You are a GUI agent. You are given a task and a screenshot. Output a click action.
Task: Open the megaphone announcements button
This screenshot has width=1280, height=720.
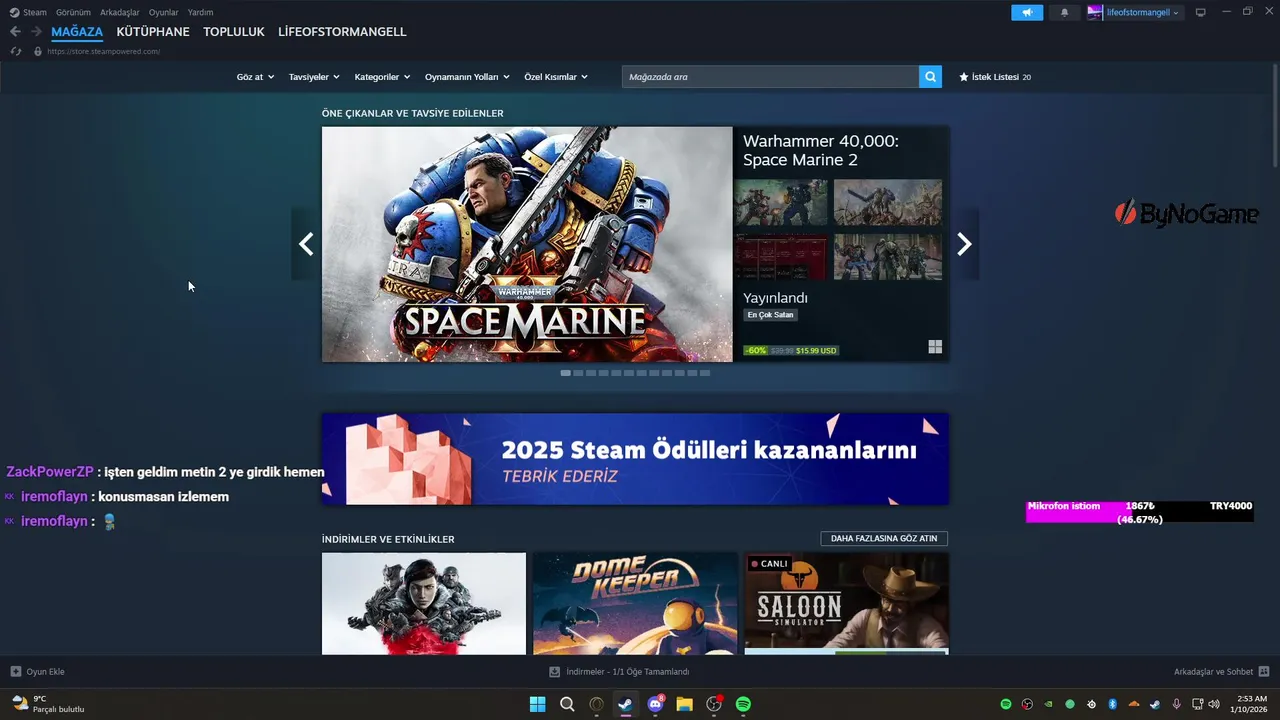[1027, 12]
